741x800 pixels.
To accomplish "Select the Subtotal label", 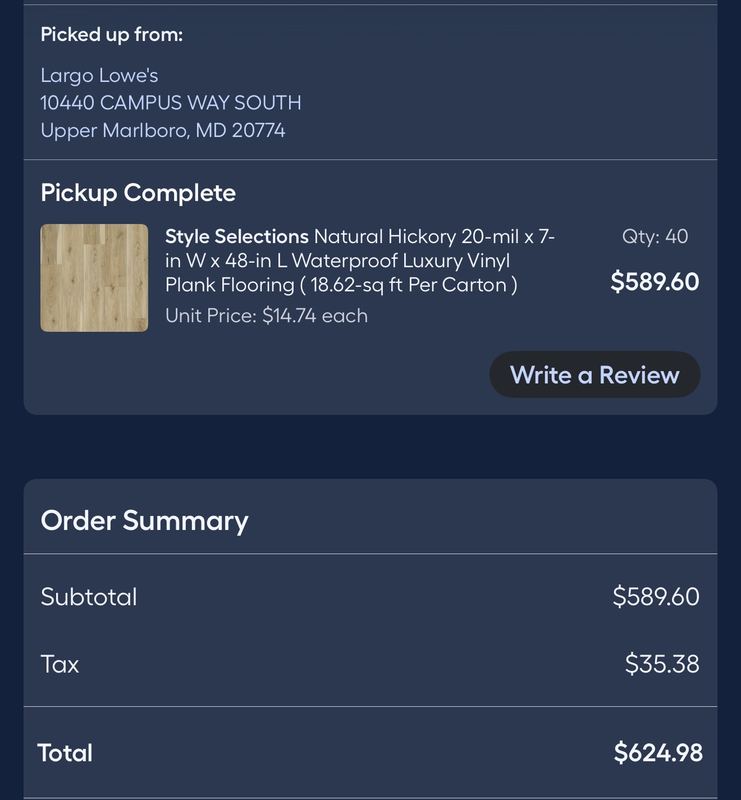I will coord(89,597).
